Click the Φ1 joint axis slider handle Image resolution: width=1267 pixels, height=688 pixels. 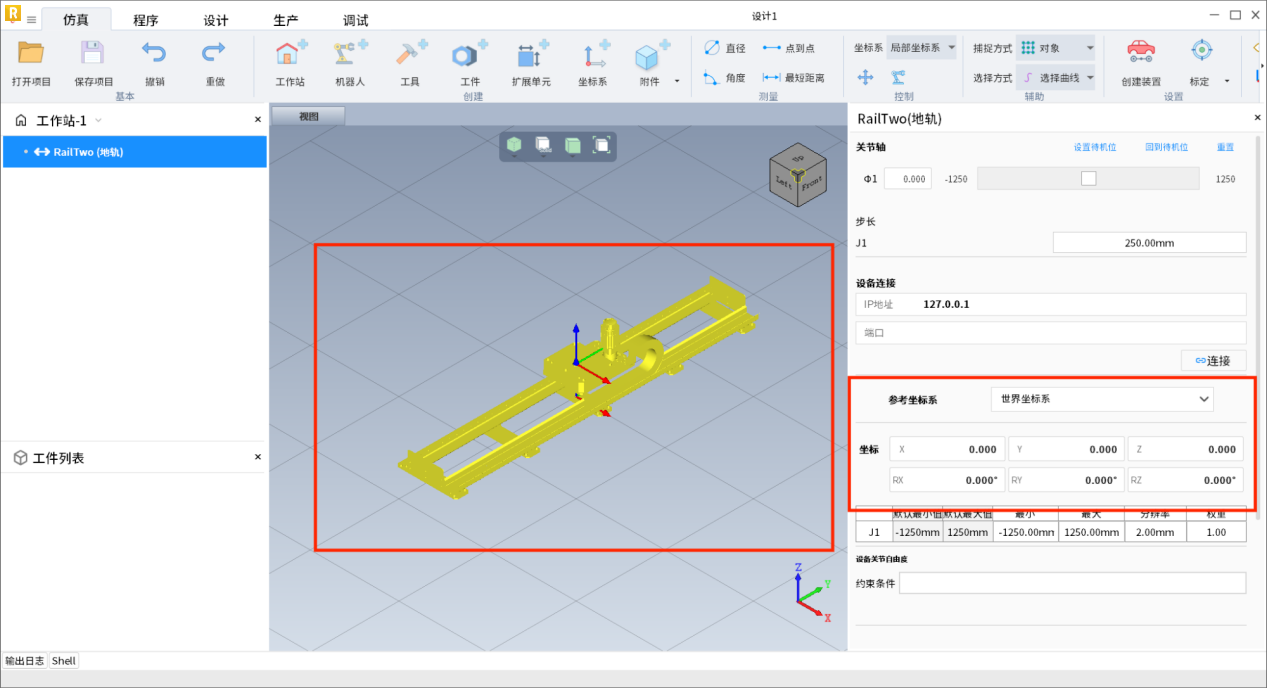[x=1088, y=178]
